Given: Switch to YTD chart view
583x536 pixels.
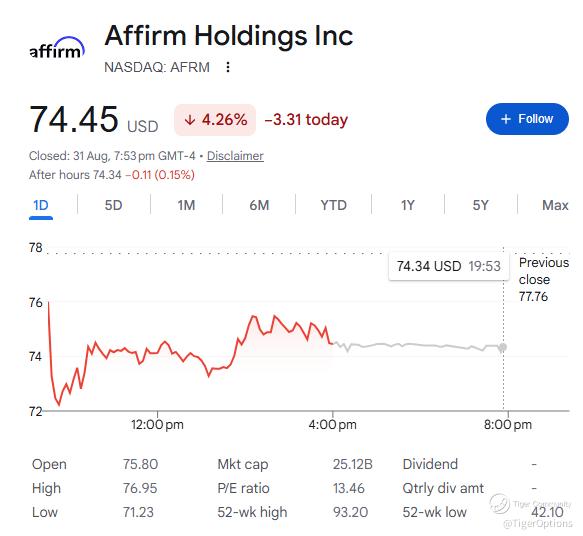Looking at the screenshot, I should pyautogui.click(x=334, y=205).
